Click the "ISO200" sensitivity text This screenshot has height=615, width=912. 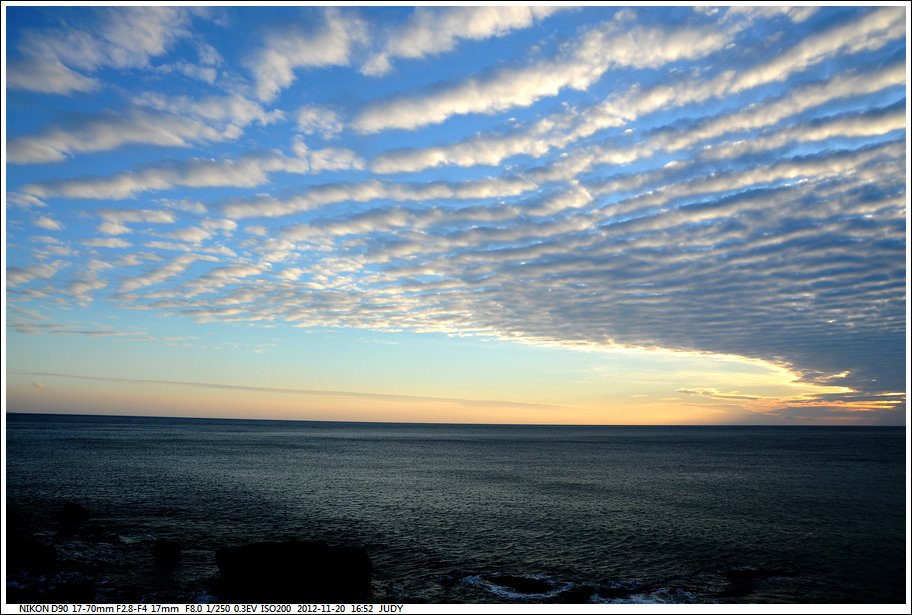(x=276, y=609)
